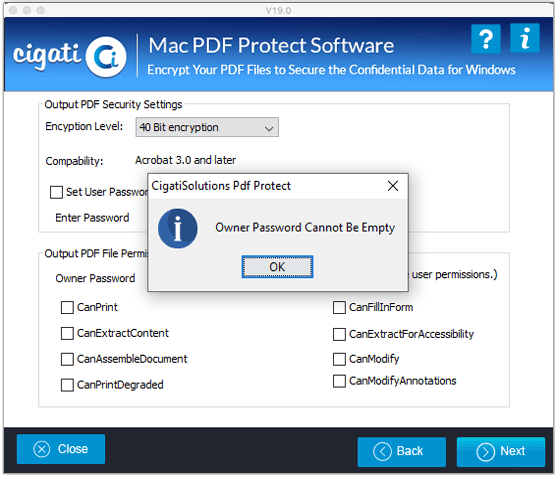This screenshot has height=477, width=557.
Task: Enable the CanModifyAnnotations permission
Action: pos(339,381)
